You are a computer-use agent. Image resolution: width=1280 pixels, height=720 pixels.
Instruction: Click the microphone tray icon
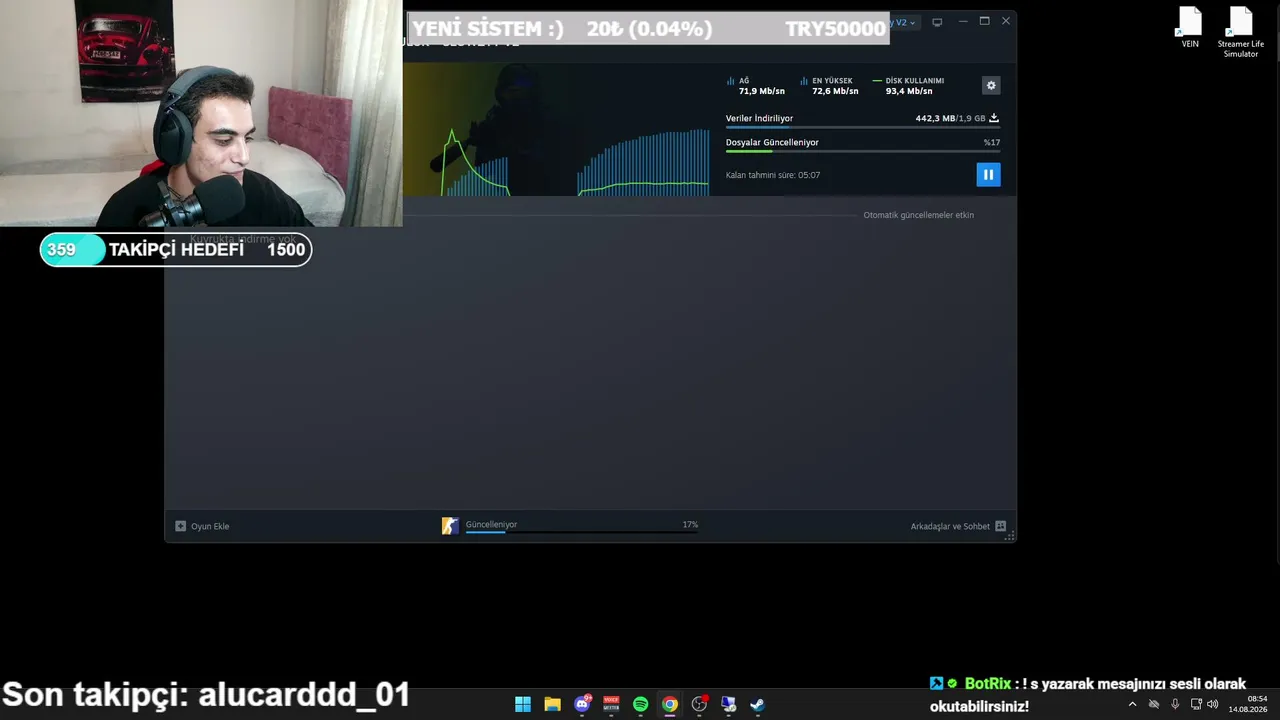point(1175,704)
